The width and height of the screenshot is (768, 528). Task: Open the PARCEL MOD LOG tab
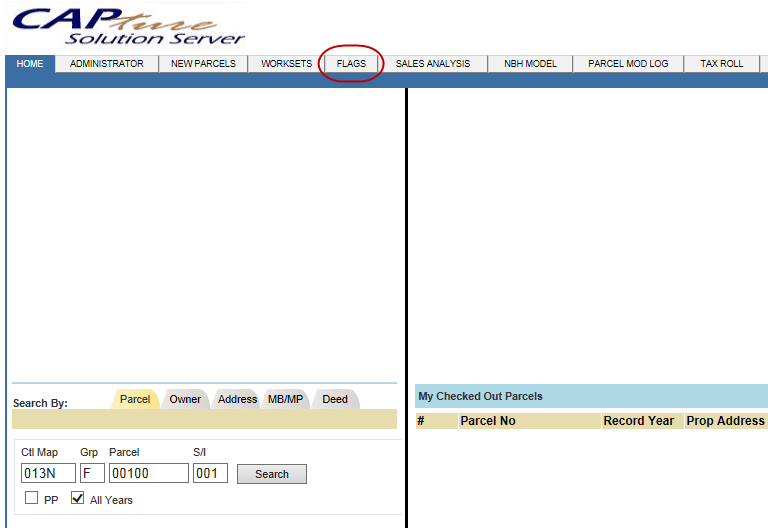click(628, 64)
